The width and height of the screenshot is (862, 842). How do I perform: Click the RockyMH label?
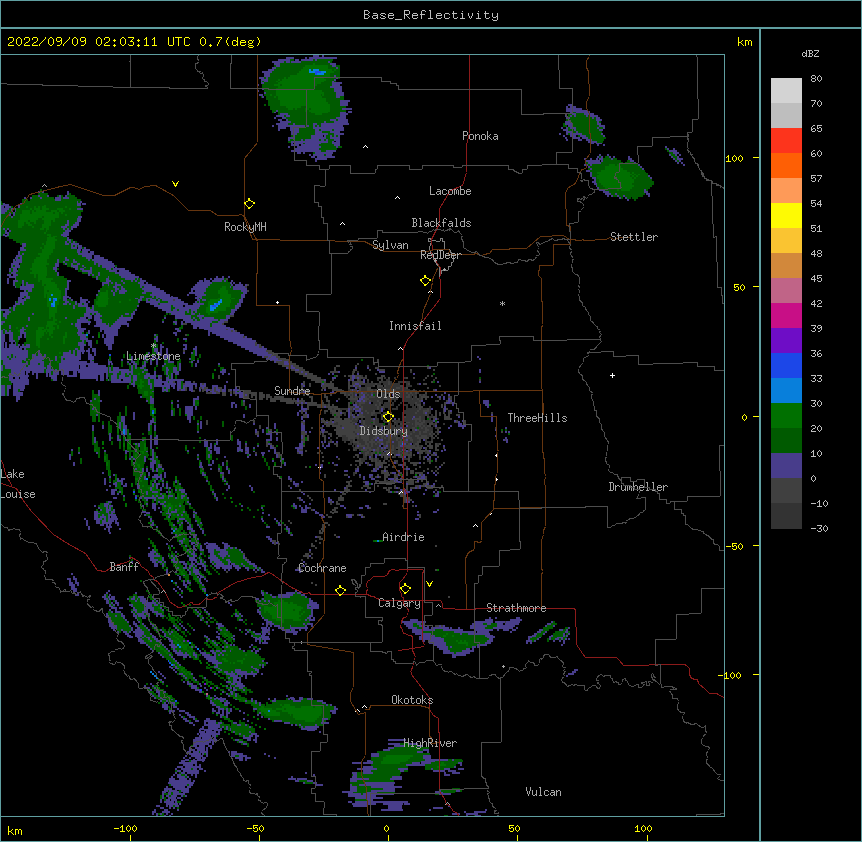(245, 226)
